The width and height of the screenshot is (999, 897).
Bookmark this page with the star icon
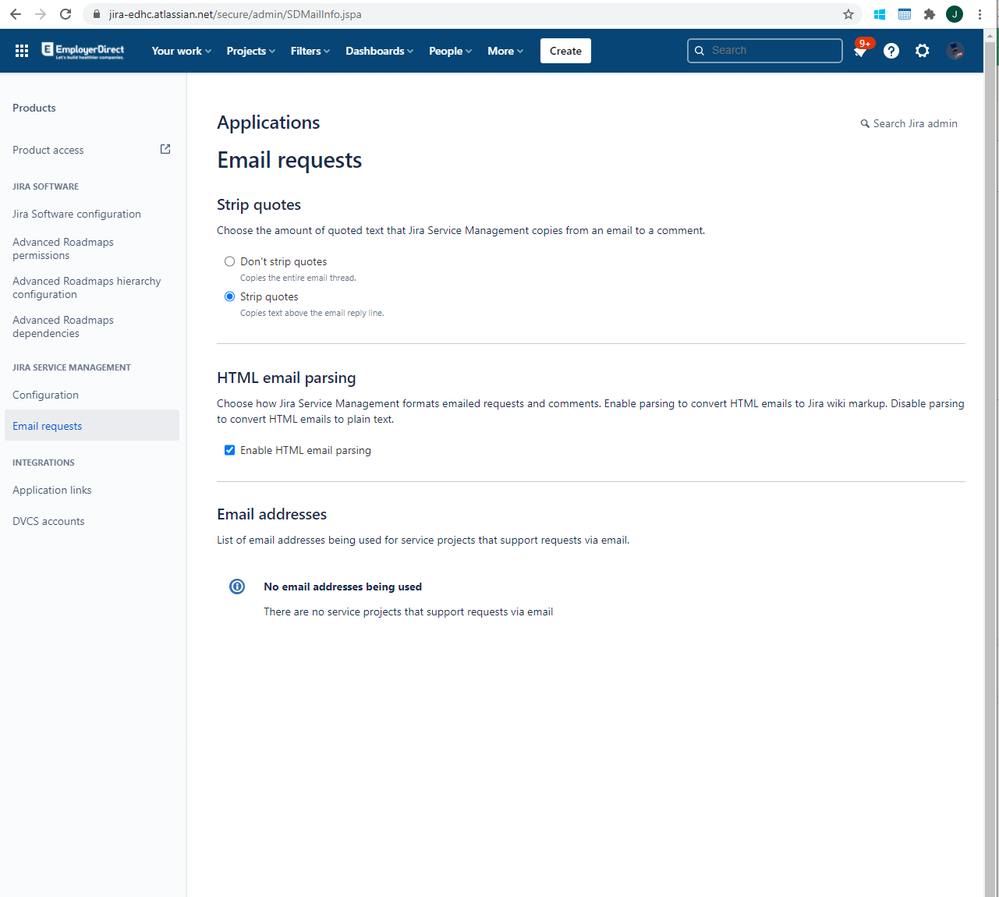point(848,14)
